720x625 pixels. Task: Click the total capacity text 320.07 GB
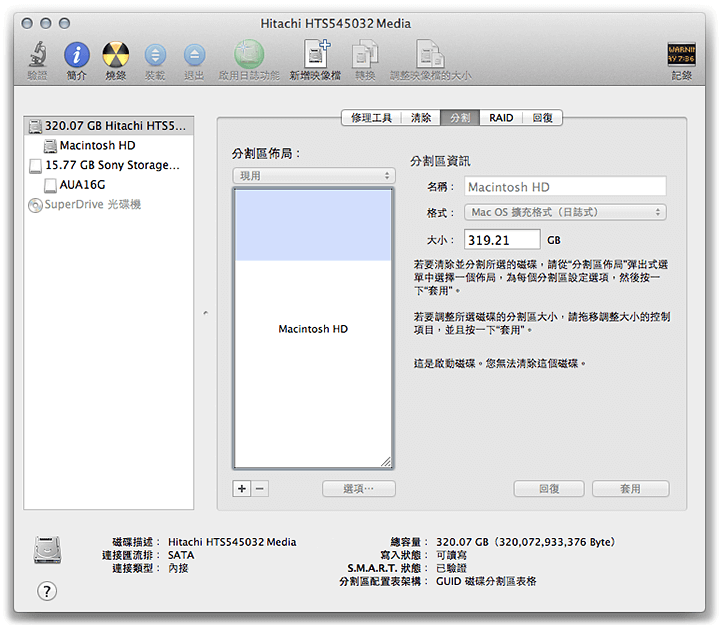coord(525,542)
